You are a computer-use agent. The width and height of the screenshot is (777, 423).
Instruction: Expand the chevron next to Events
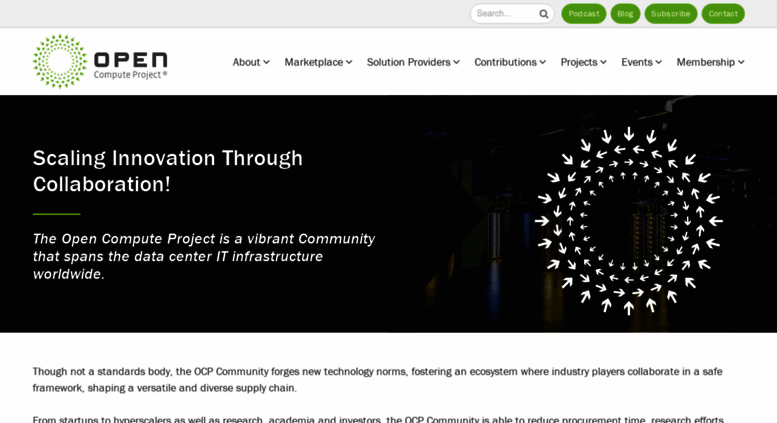click(x=658, y=62)
